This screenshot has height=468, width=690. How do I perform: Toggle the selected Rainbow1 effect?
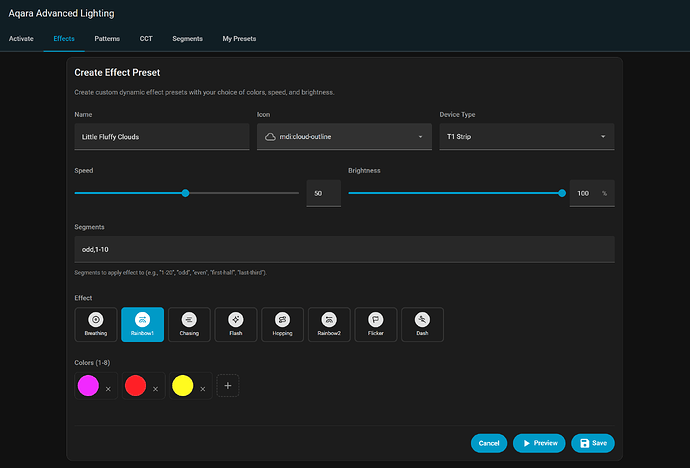pos(142,323)
